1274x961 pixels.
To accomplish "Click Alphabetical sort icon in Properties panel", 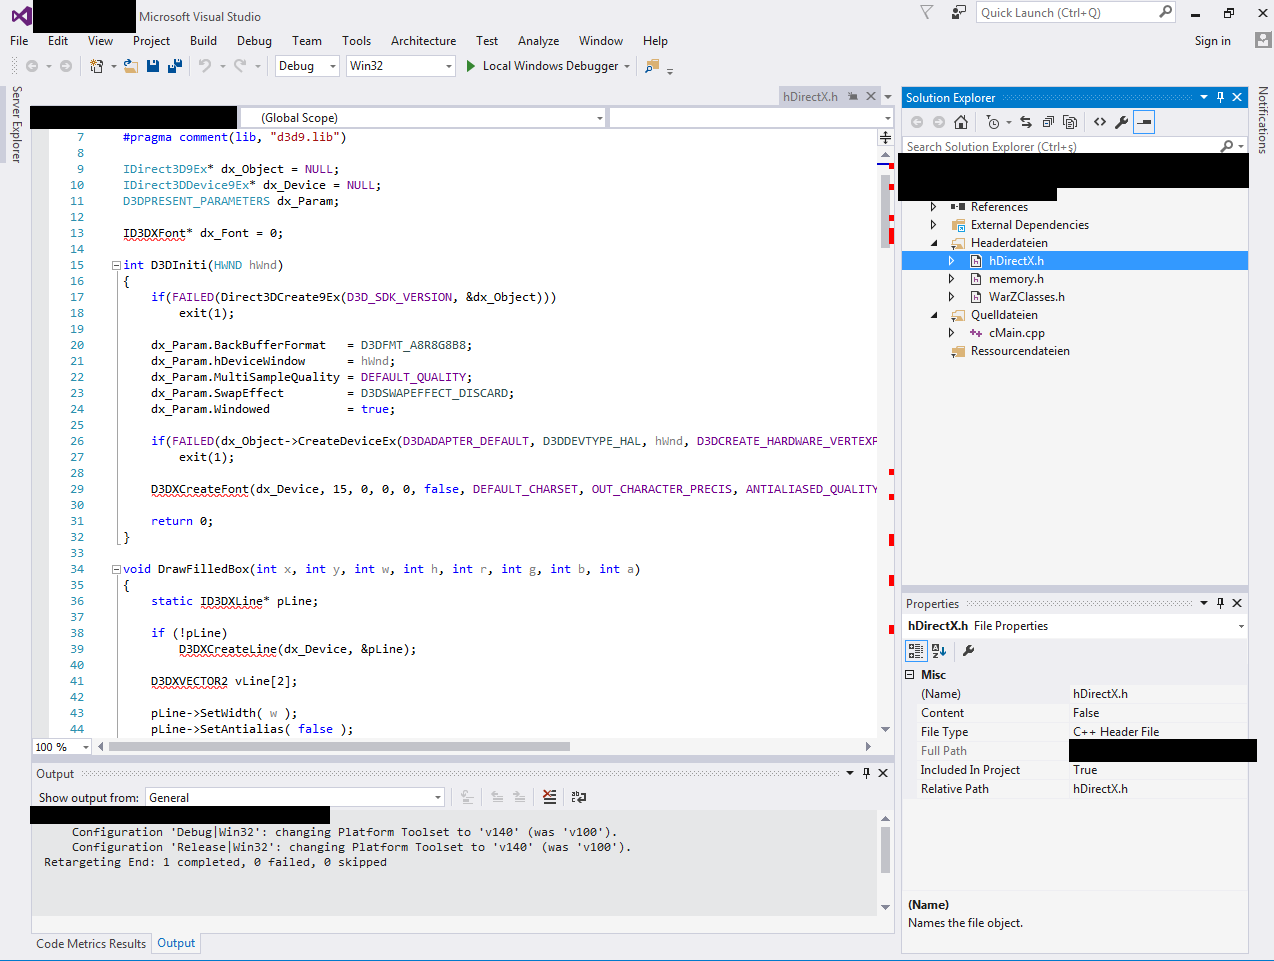I will pos(939,650).
